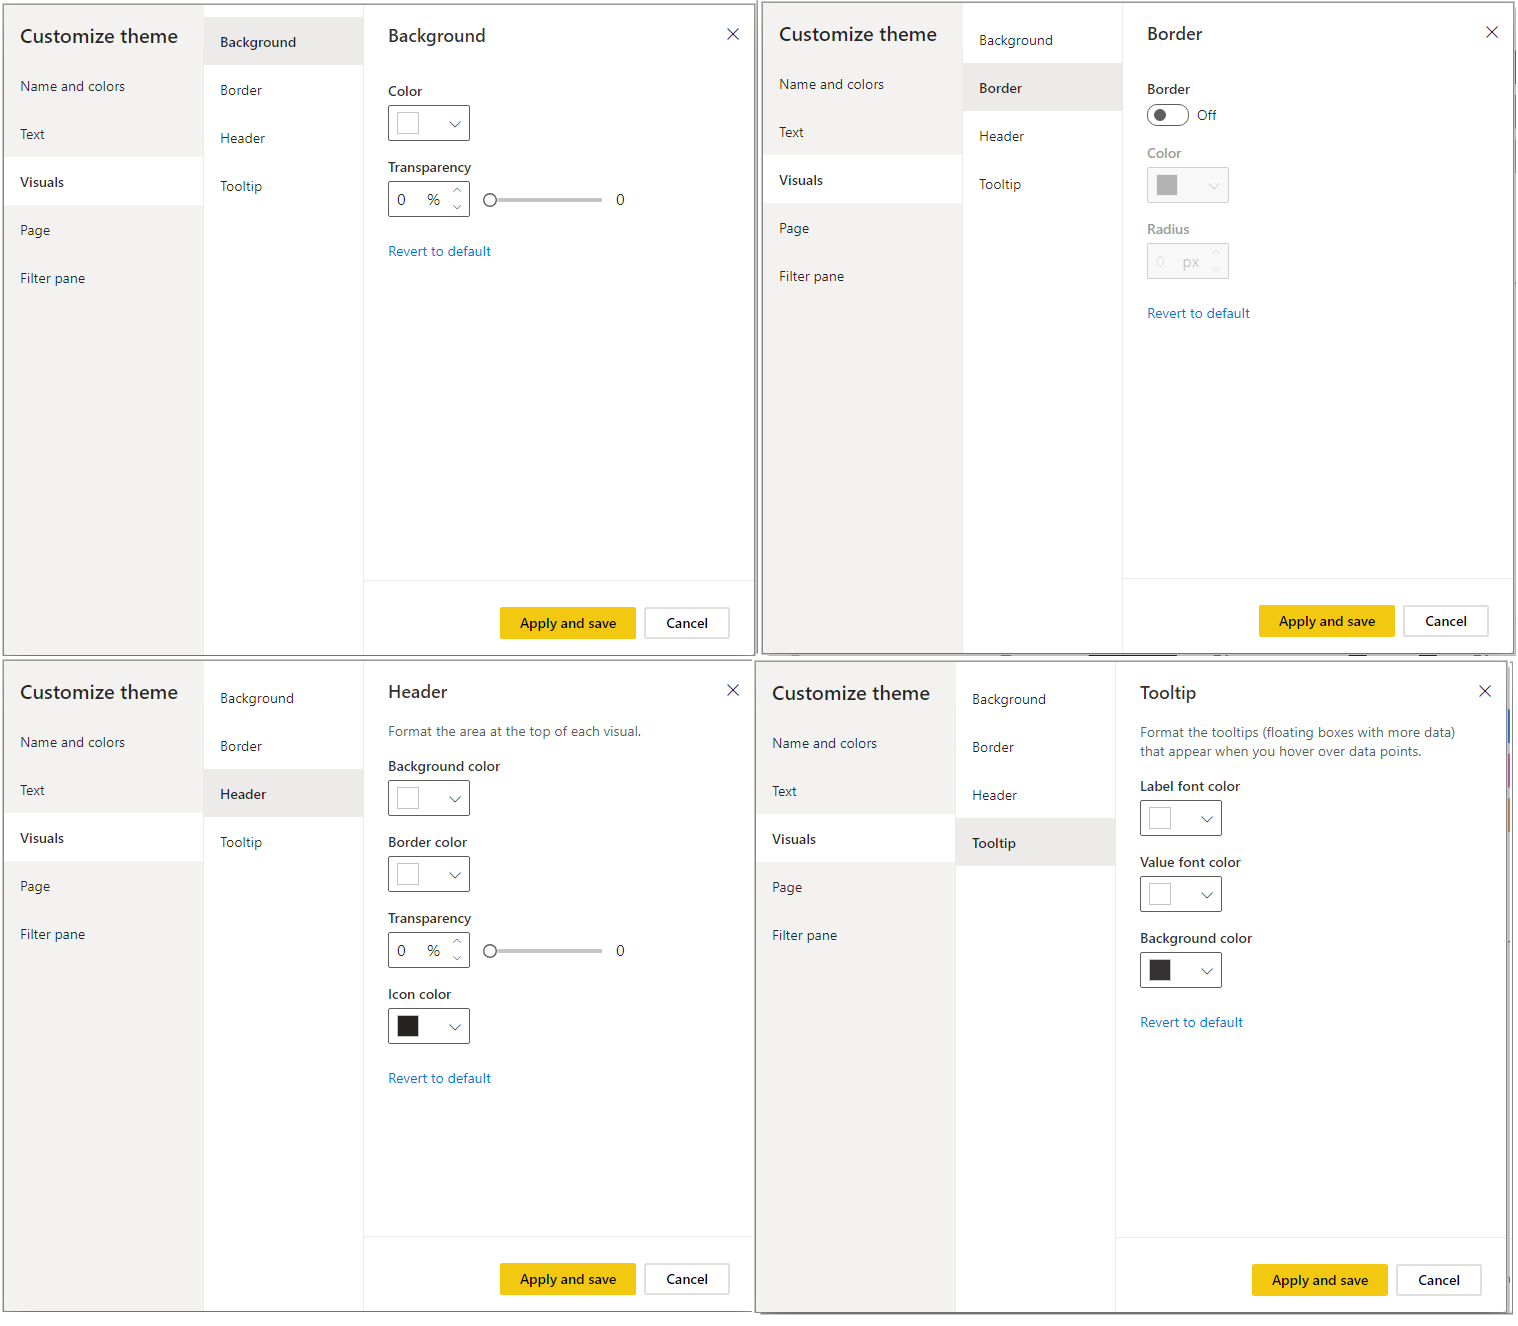Open the Value font color picker dropdown
Image resolution: width=1518 pixels, height=1326 pixels.
1181,894
